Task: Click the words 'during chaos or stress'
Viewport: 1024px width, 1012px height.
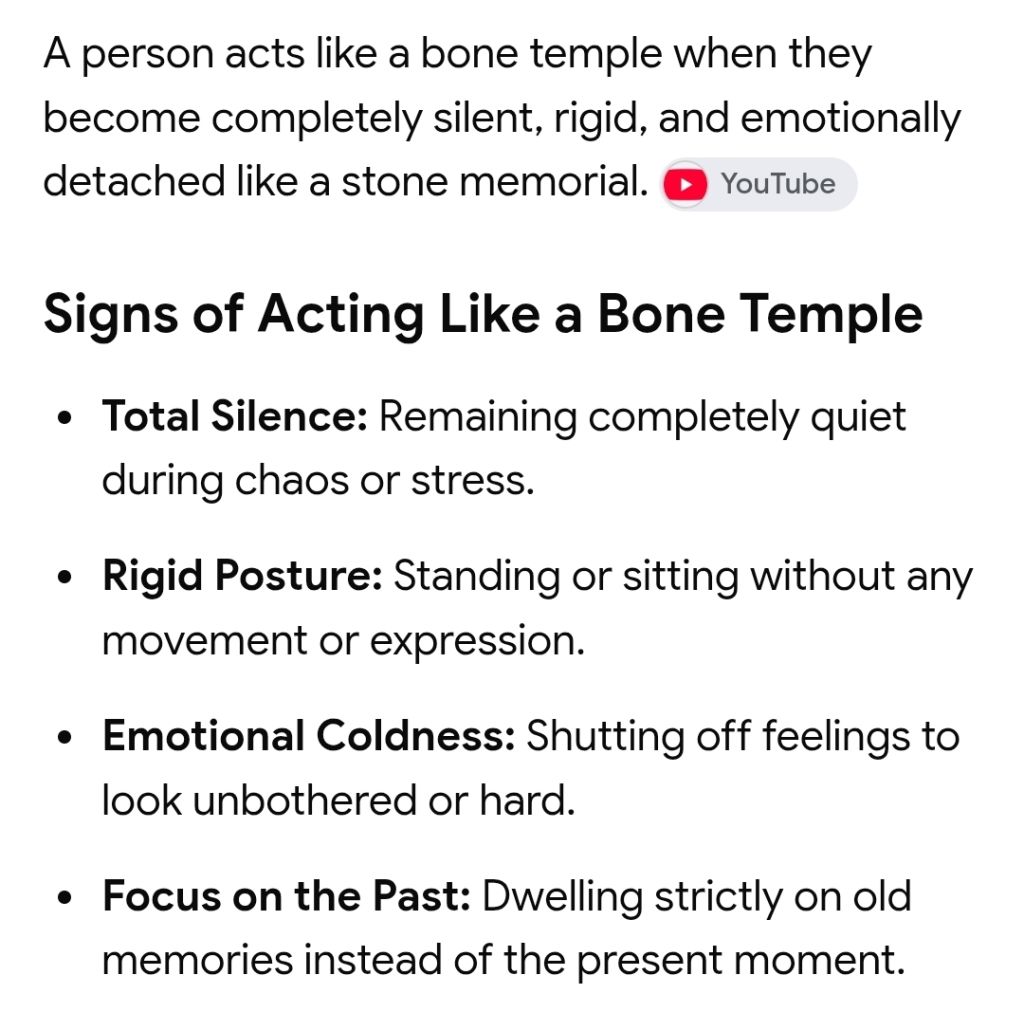Action: point(318,481)
